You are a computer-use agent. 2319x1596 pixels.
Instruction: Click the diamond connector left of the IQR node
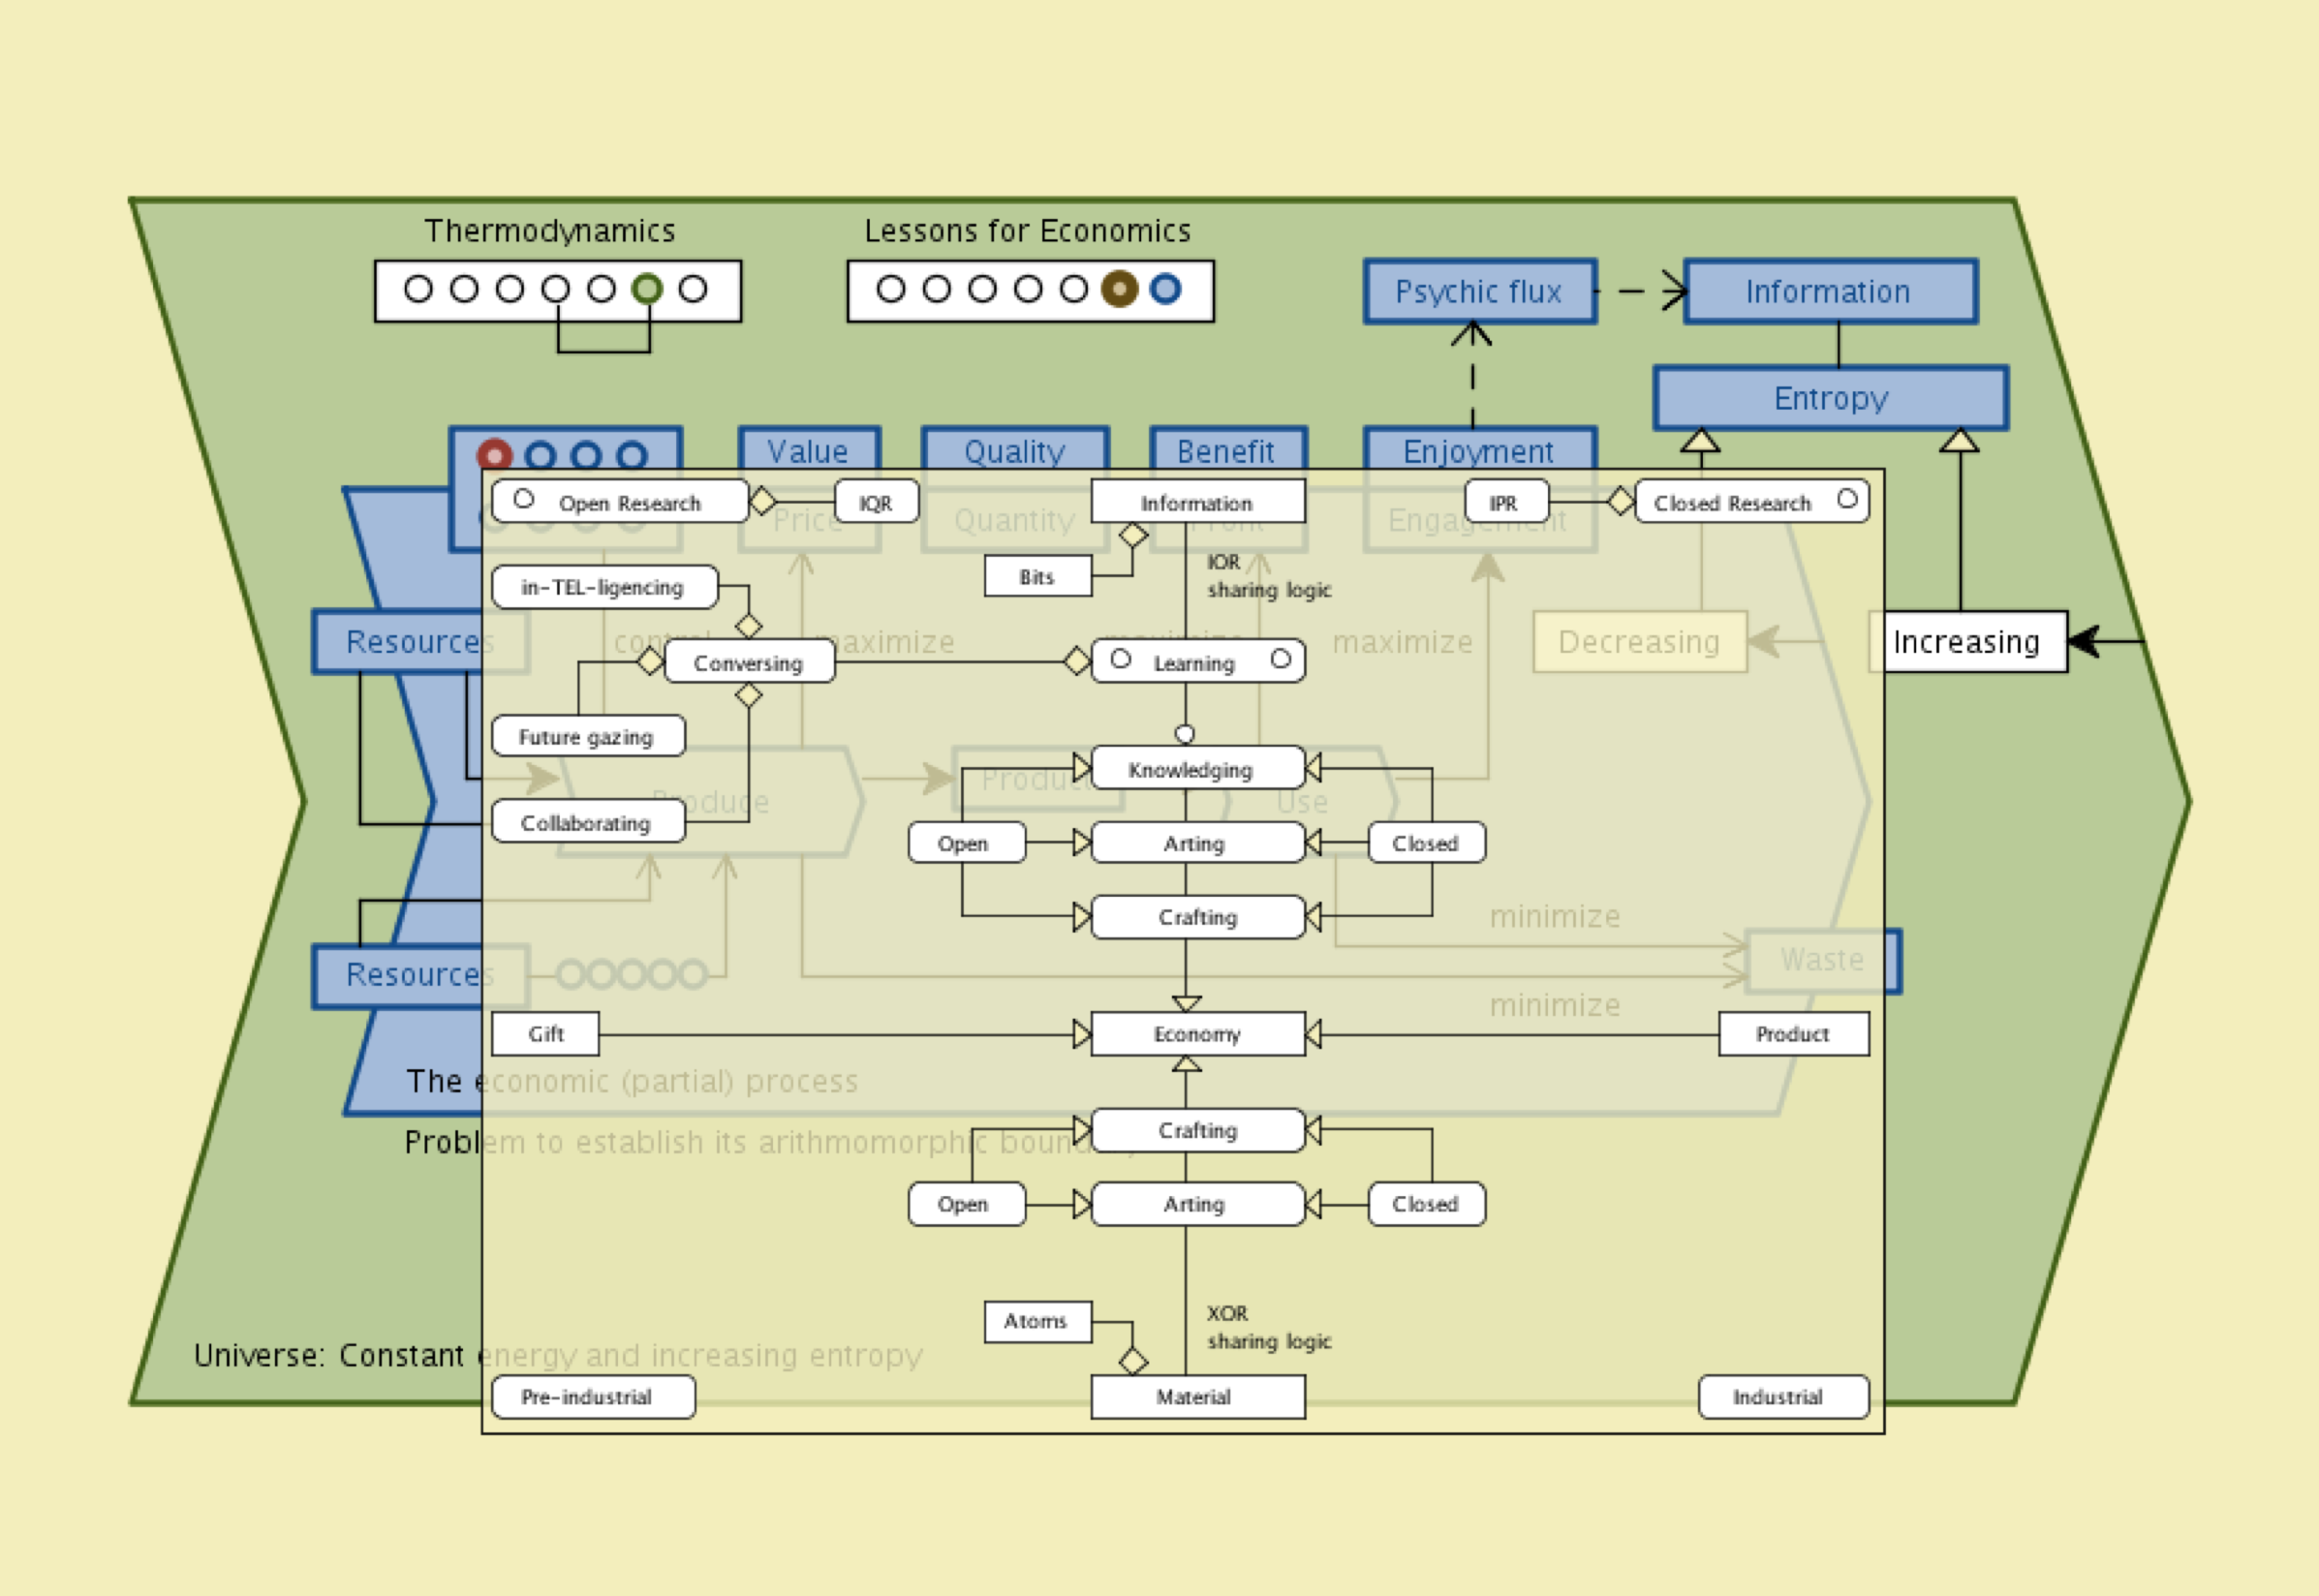click(762, 501)
